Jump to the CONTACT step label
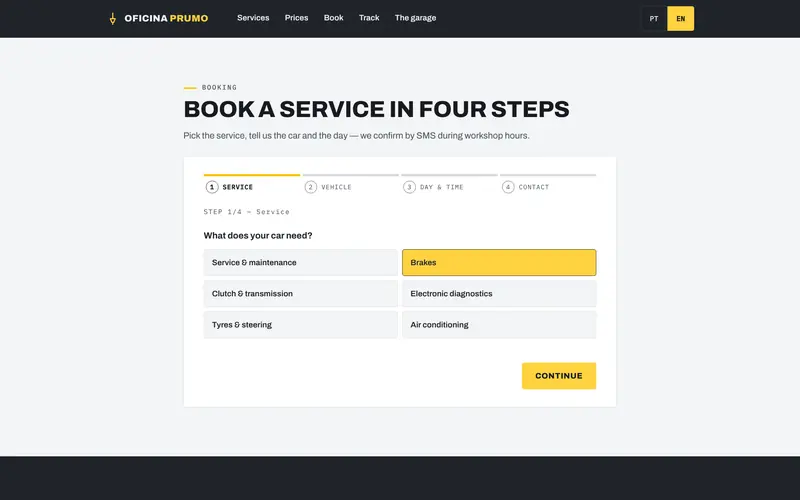 (534, 187)
